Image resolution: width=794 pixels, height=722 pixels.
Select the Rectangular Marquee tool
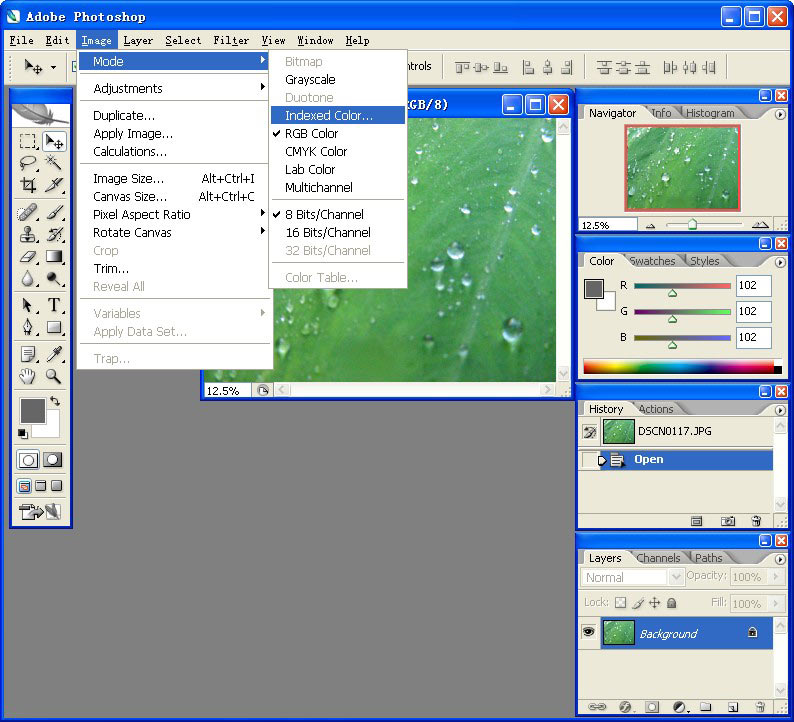point(28,141)
